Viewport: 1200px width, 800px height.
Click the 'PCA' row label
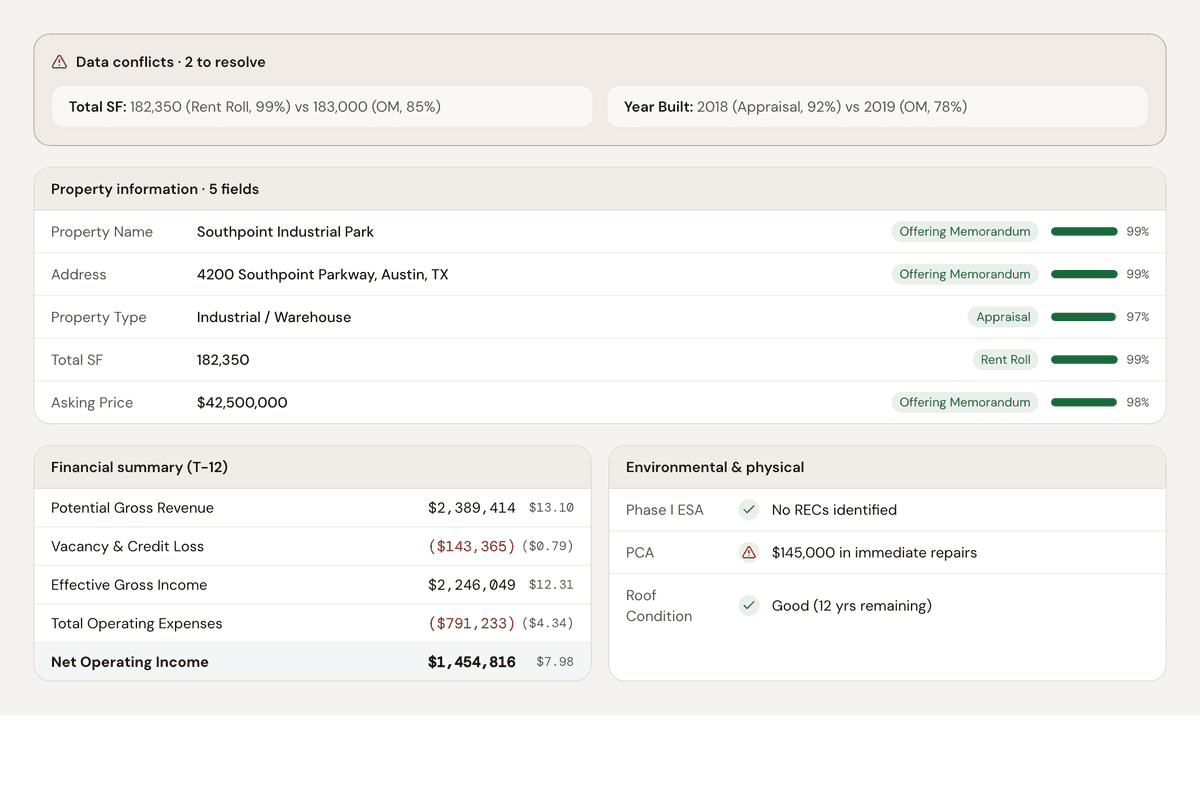point(640,552)
